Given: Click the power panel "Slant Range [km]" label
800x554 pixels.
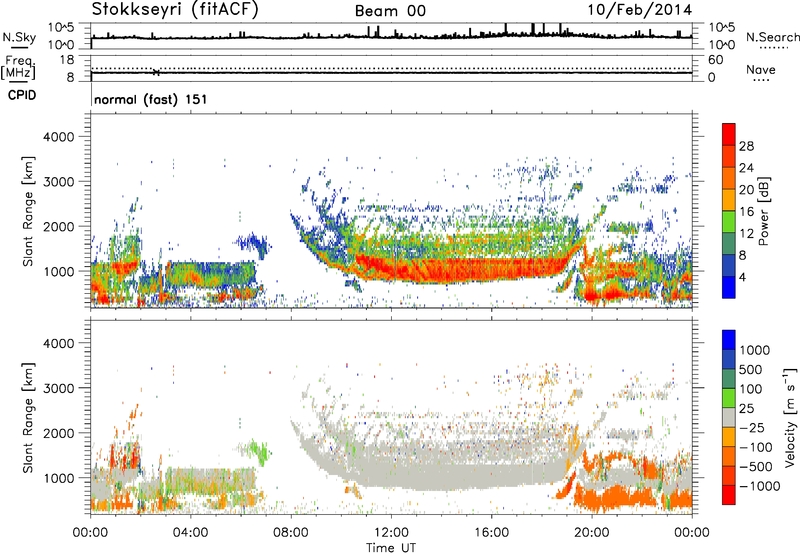Looking at the screenshot, I should tap(28, 211).
